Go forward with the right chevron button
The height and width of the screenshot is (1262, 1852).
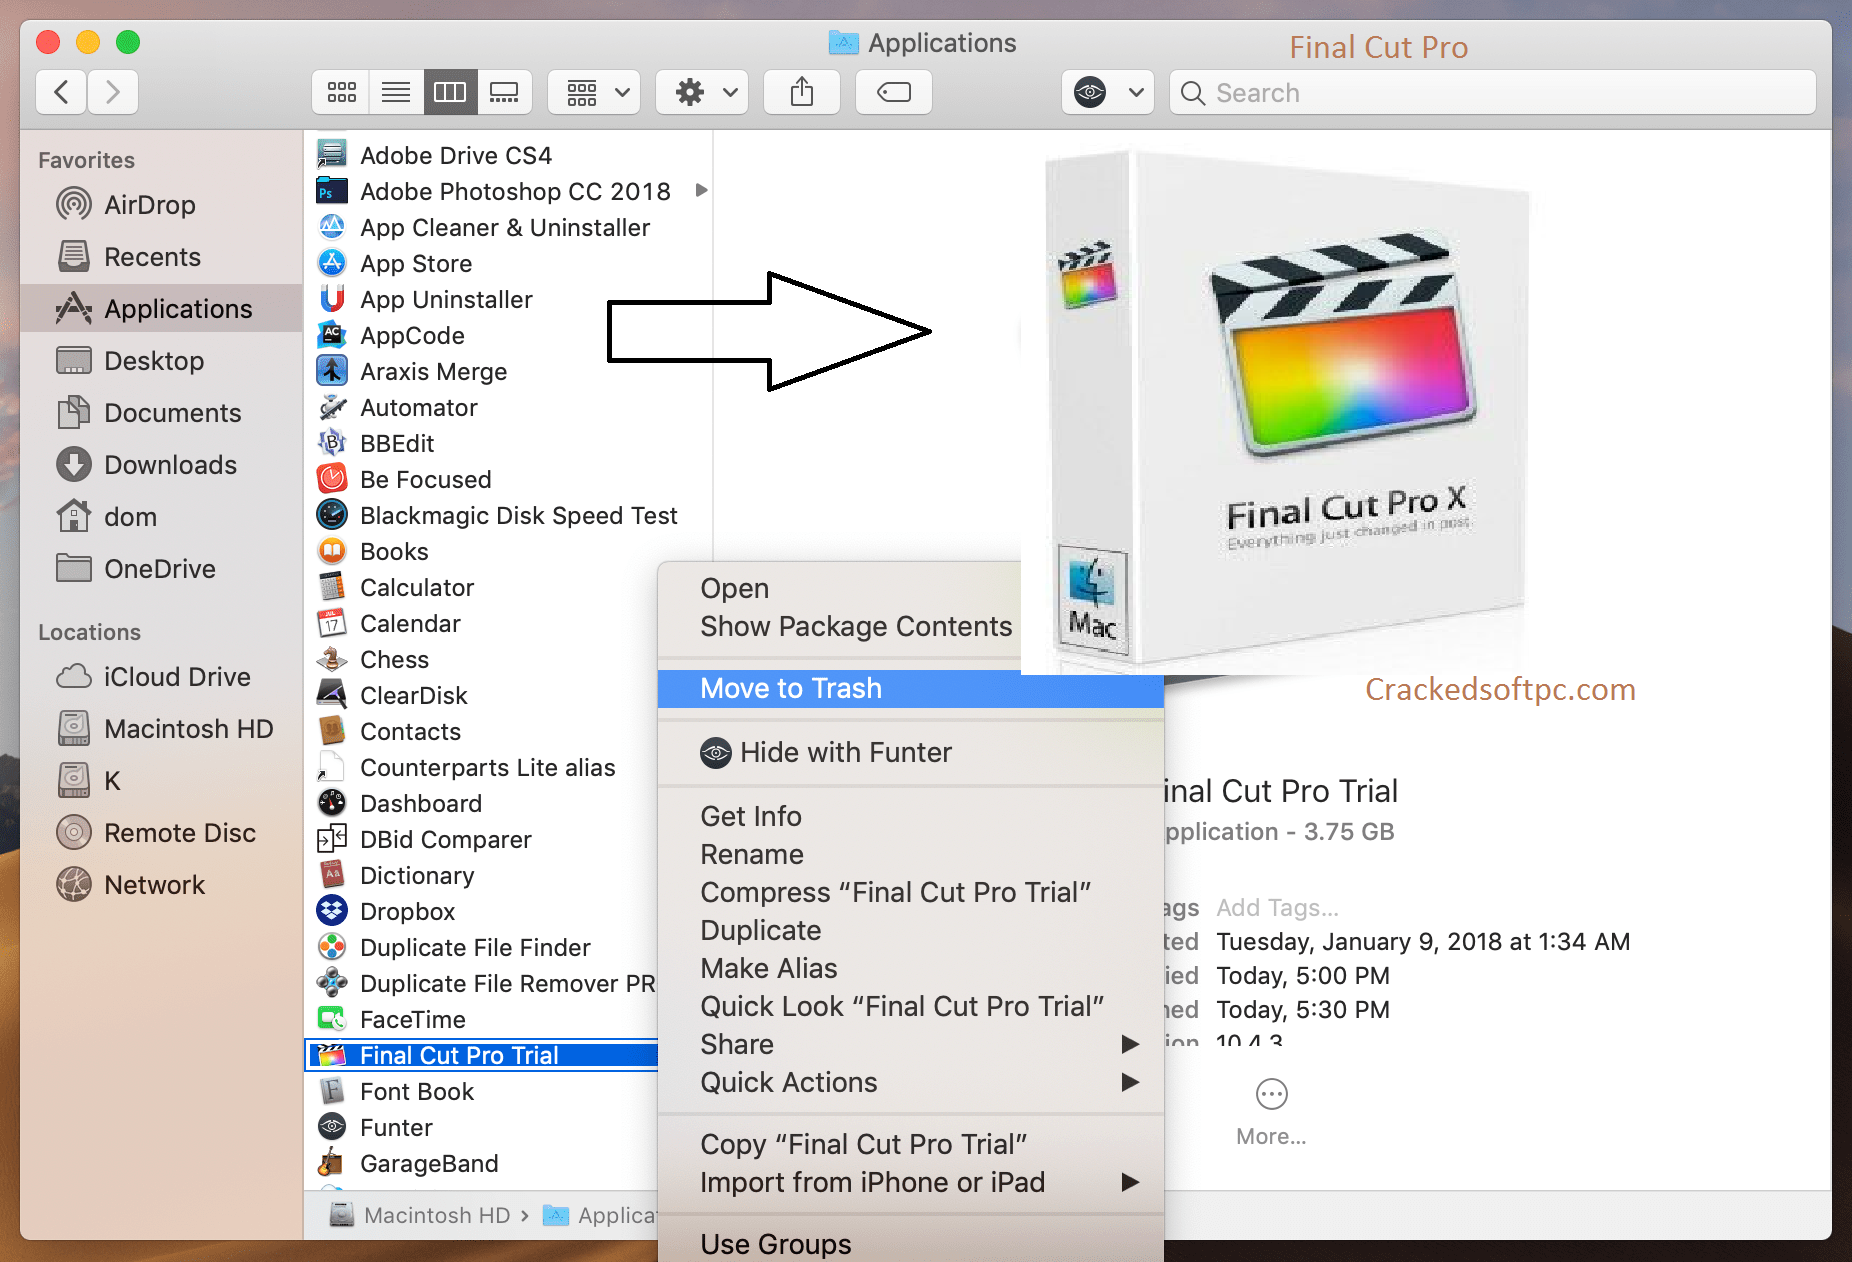tap(112, 93)
